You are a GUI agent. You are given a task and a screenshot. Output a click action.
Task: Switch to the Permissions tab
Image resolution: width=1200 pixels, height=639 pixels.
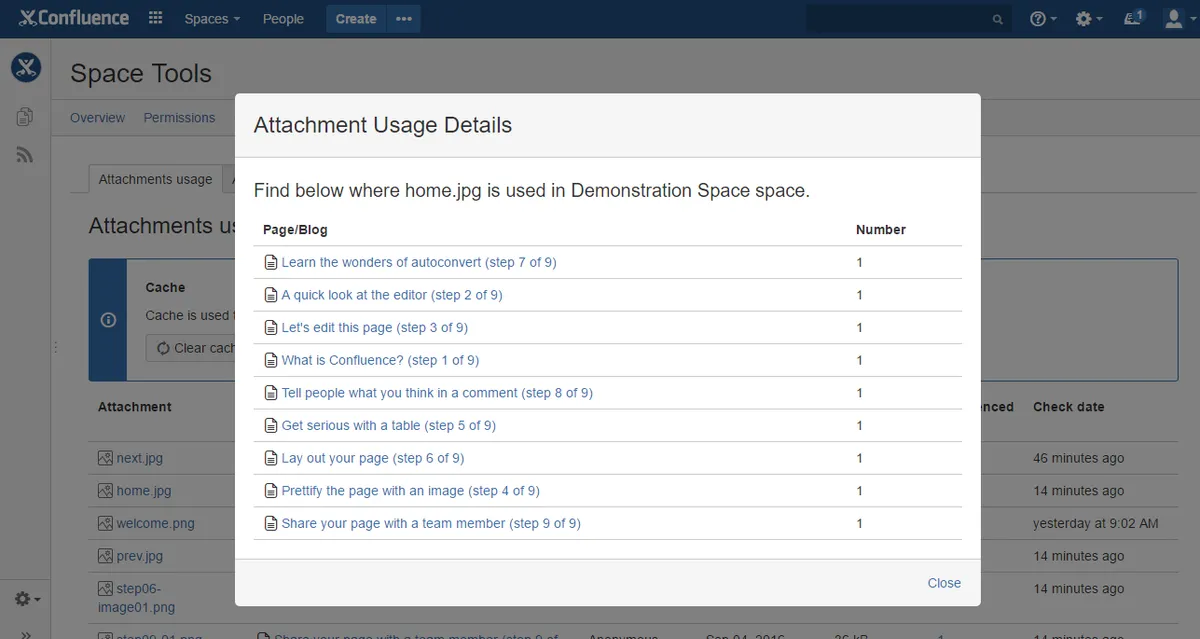(x=179, y=117)
